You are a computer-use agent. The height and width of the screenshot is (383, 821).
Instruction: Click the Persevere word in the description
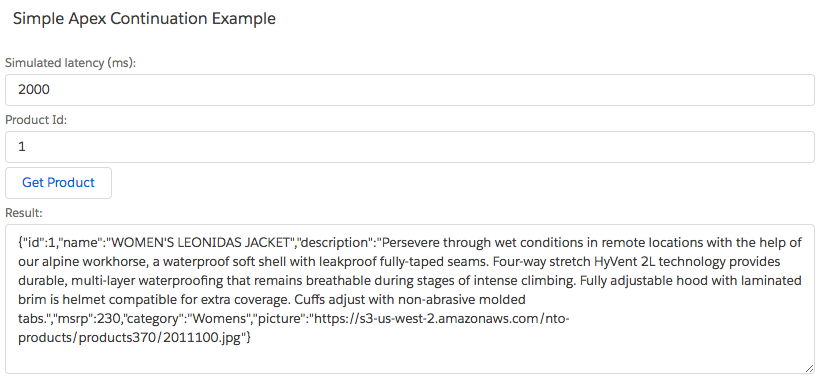[411, 243]
